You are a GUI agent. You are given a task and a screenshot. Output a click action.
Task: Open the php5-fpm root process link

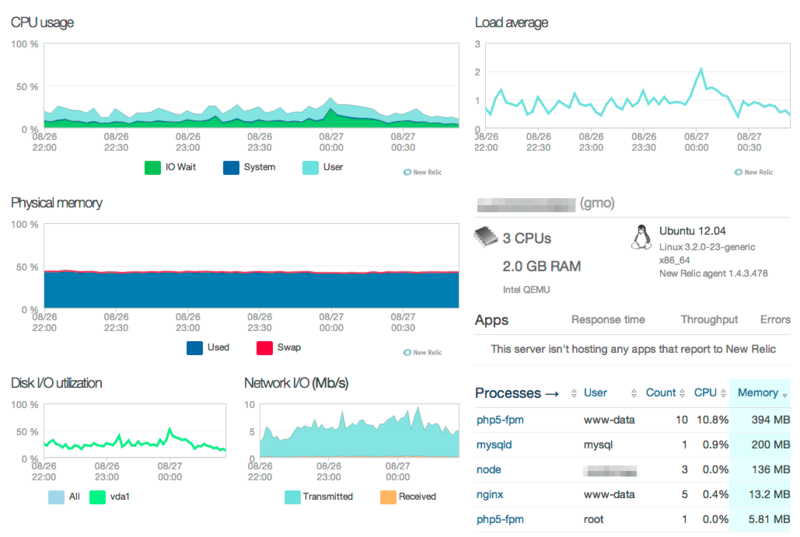coord(500,520)
